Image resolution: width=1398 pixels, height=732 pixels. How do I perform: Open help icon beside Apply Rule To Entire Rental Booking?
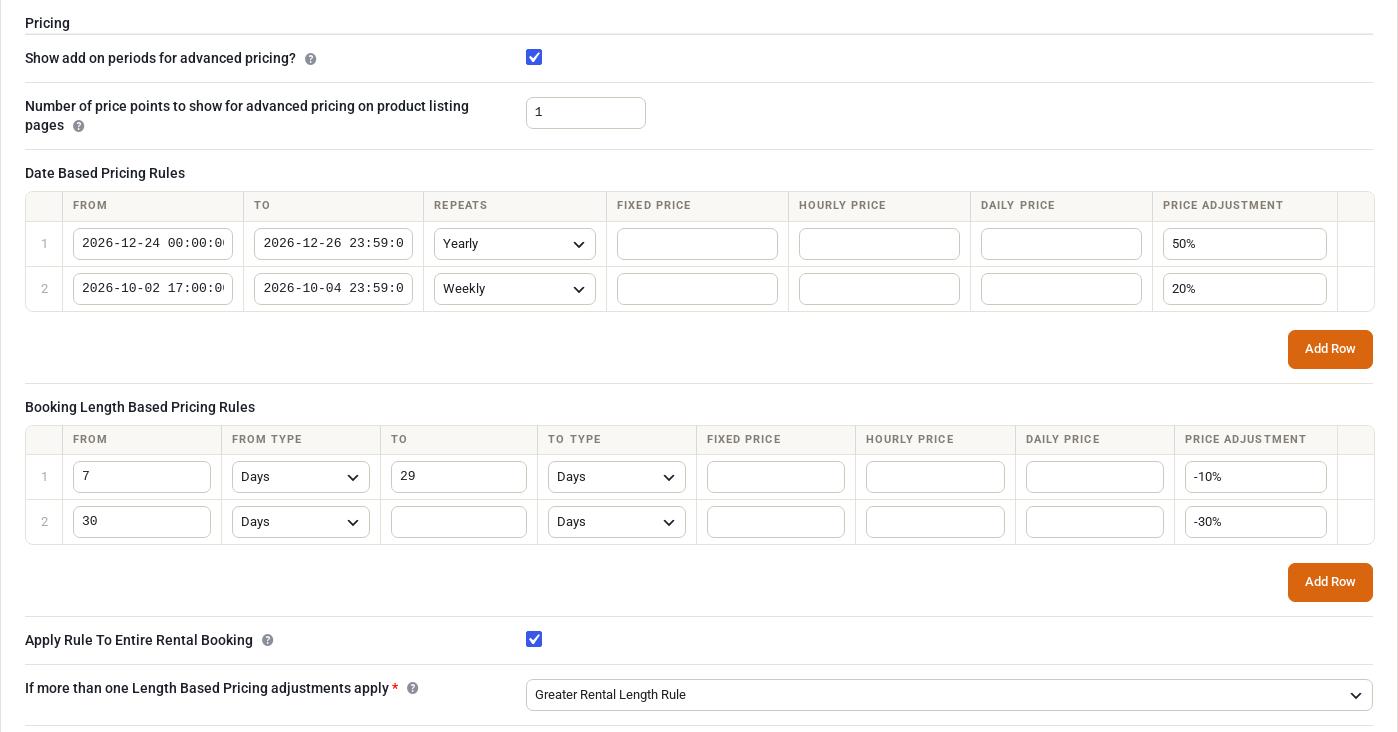pyautogui.click(x=267, y=640)
